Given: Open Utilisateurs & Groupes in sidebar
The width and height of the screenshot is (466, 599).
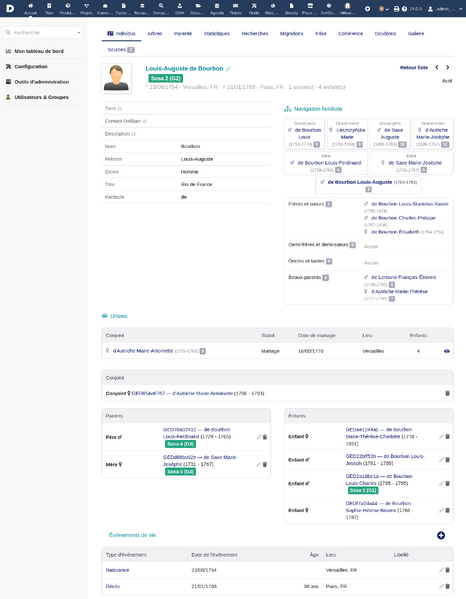Looking at the screenshot, I should (42, 97).
